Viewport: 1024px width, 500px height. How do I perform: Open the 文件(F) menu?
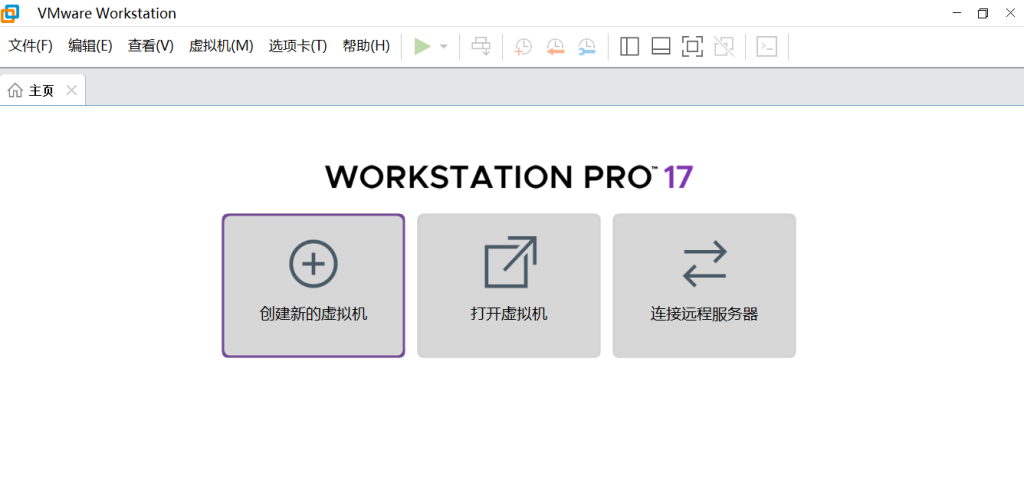pos(30,46)
